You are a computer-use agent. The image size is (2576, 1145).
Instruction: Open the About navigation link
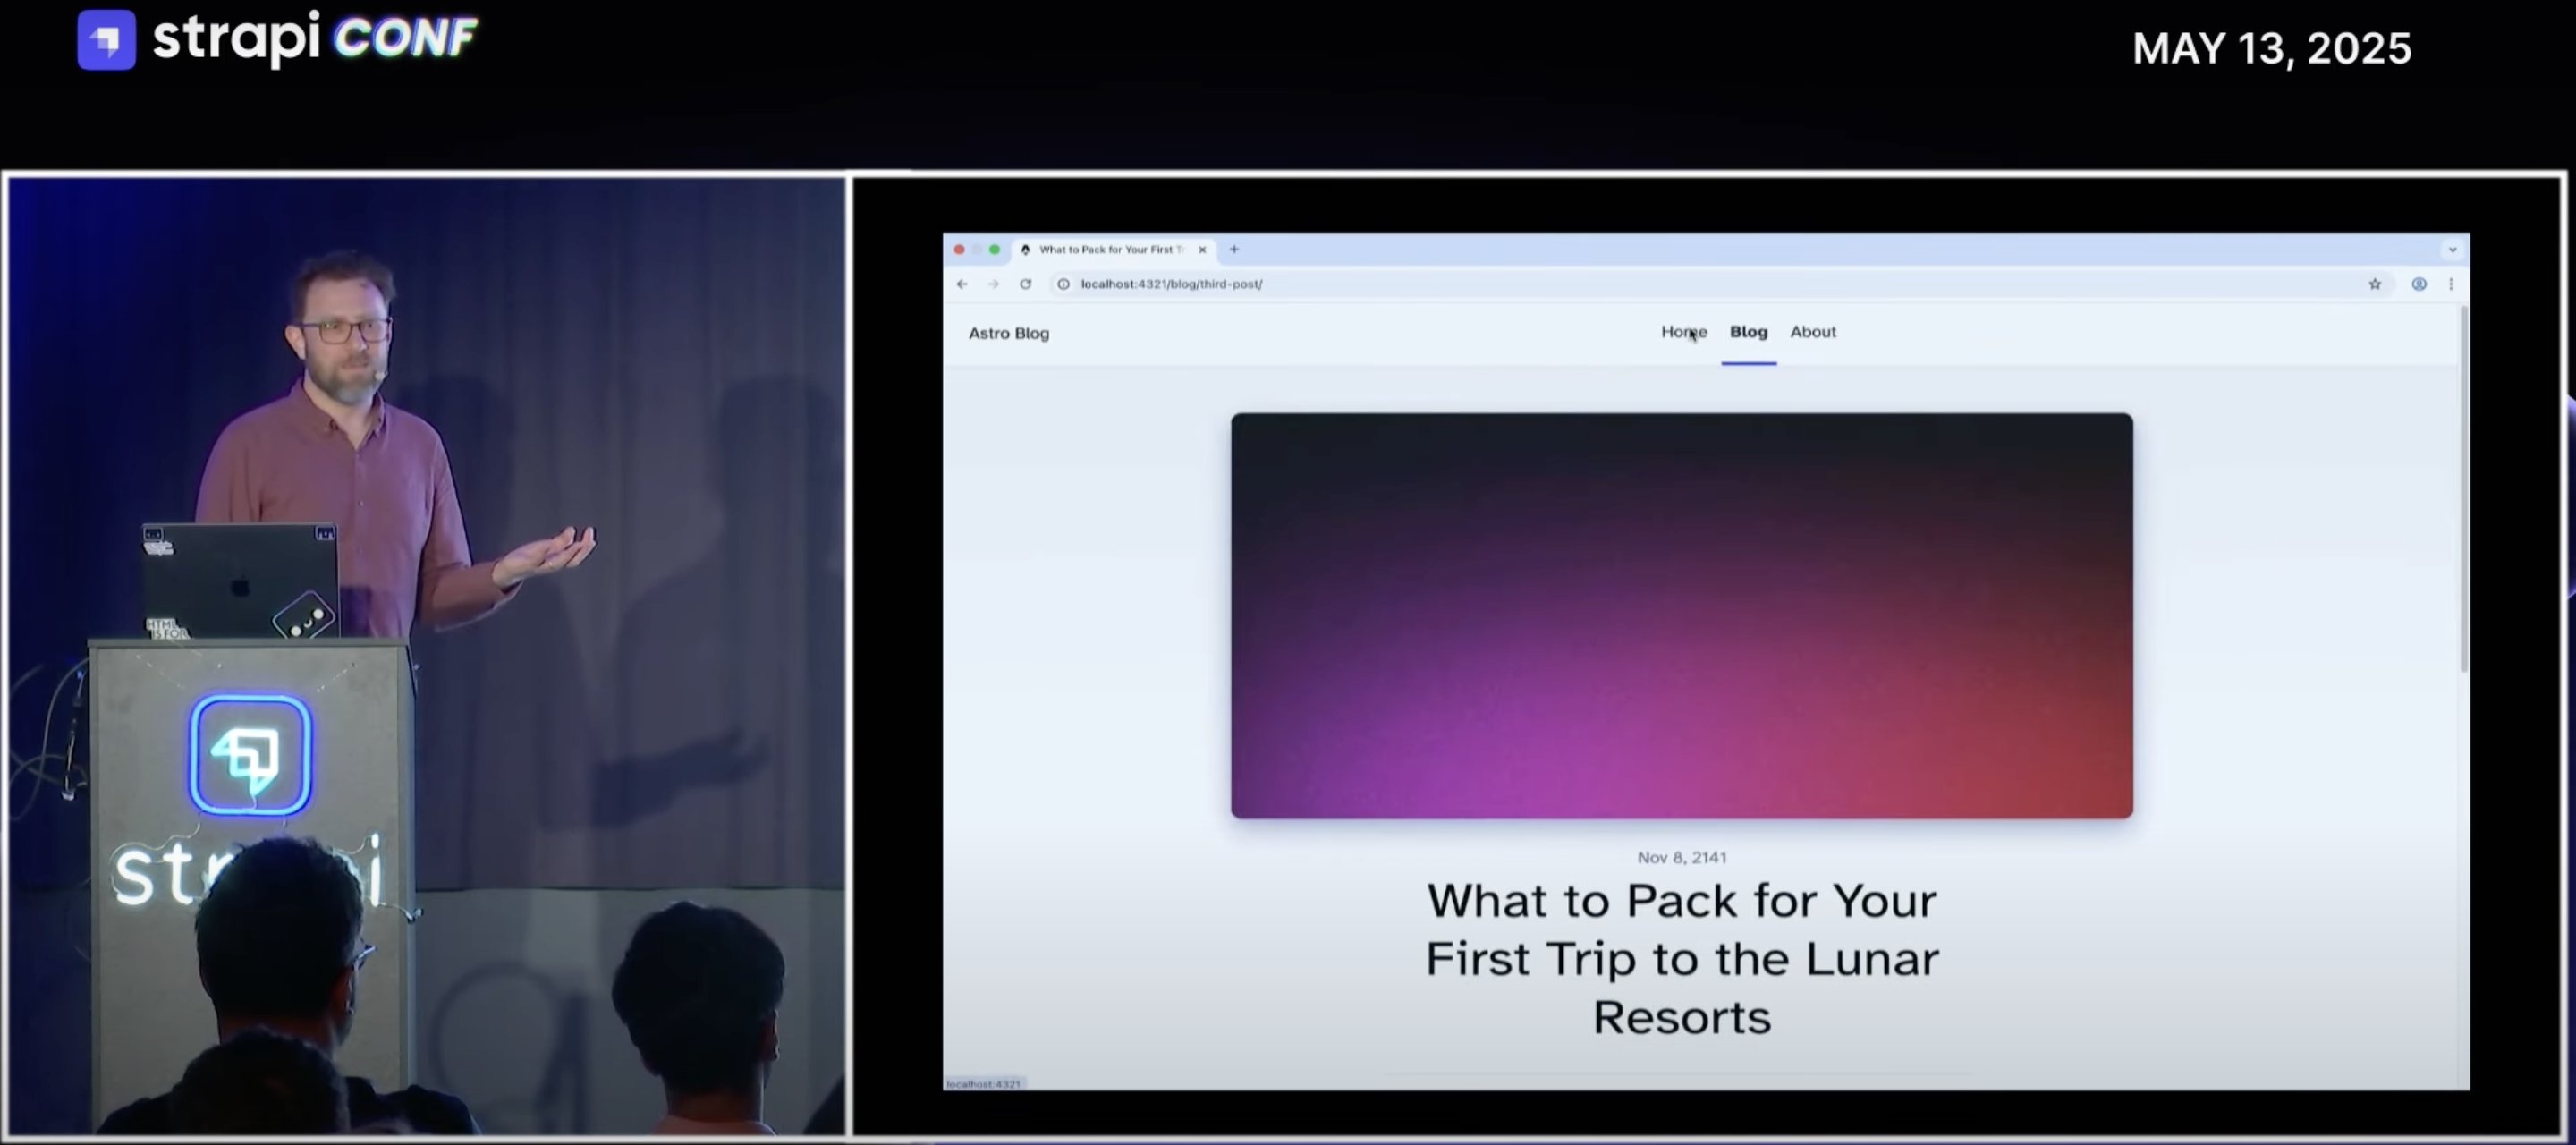[x=1813, y=332]
